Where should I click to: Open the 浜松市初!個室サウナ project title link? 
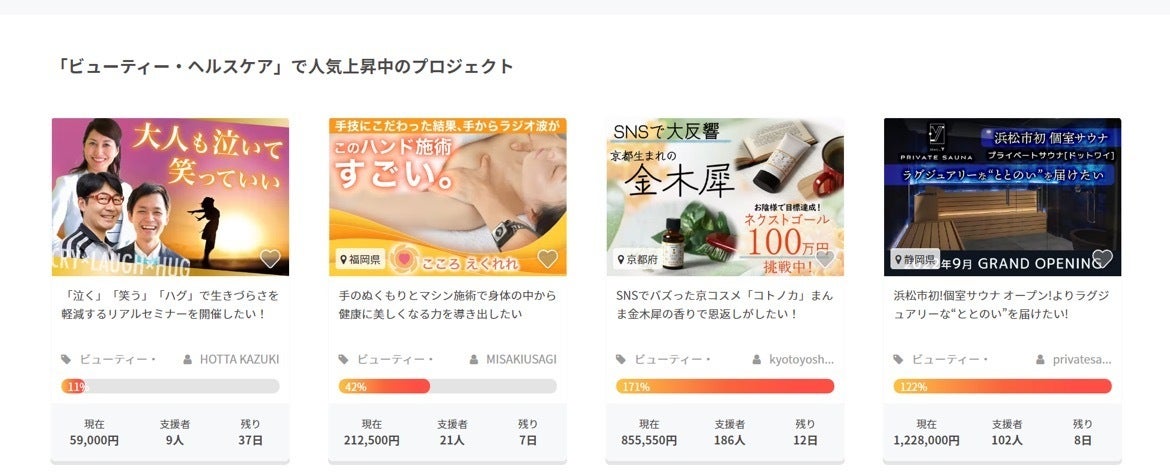pyautogui.click(x=1002, y=305)
